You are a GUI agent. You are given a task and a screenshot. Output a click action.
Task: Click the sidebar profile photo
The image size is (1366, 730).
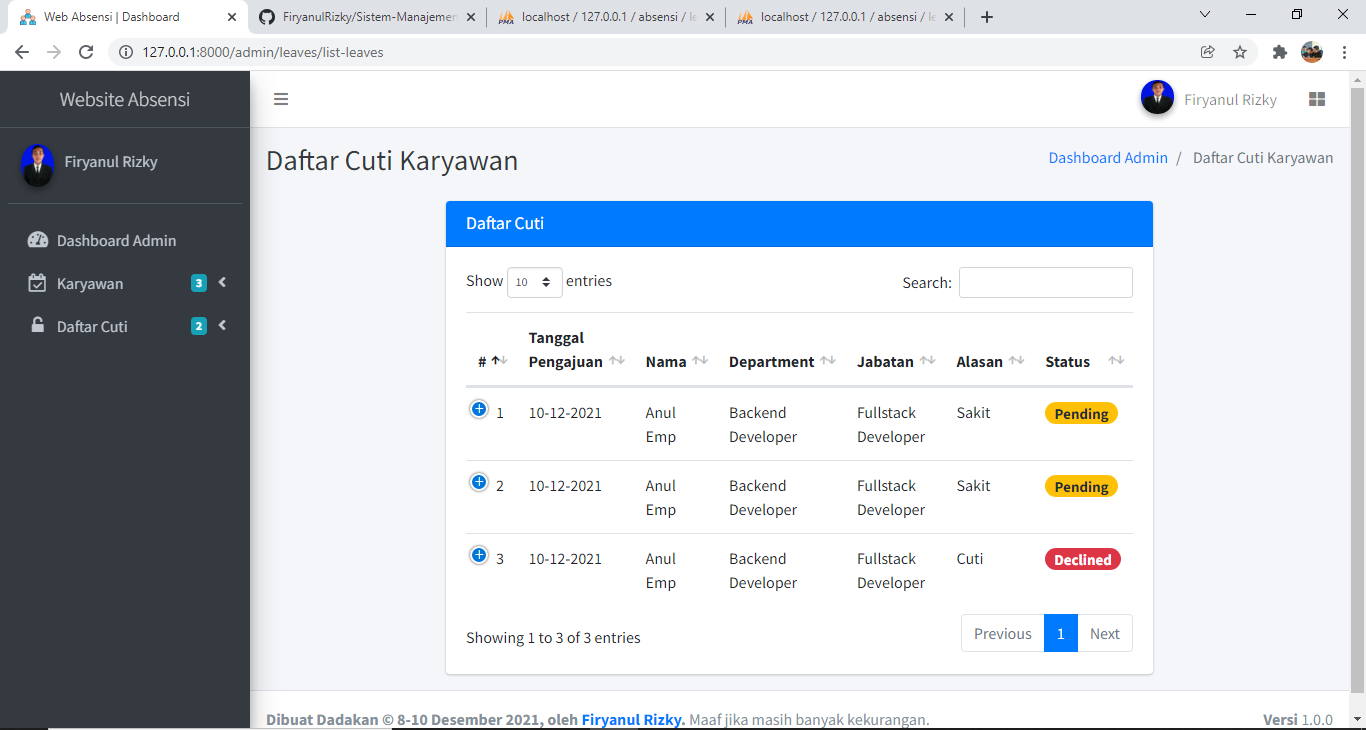pyautogui.click(x=37, y=166)
